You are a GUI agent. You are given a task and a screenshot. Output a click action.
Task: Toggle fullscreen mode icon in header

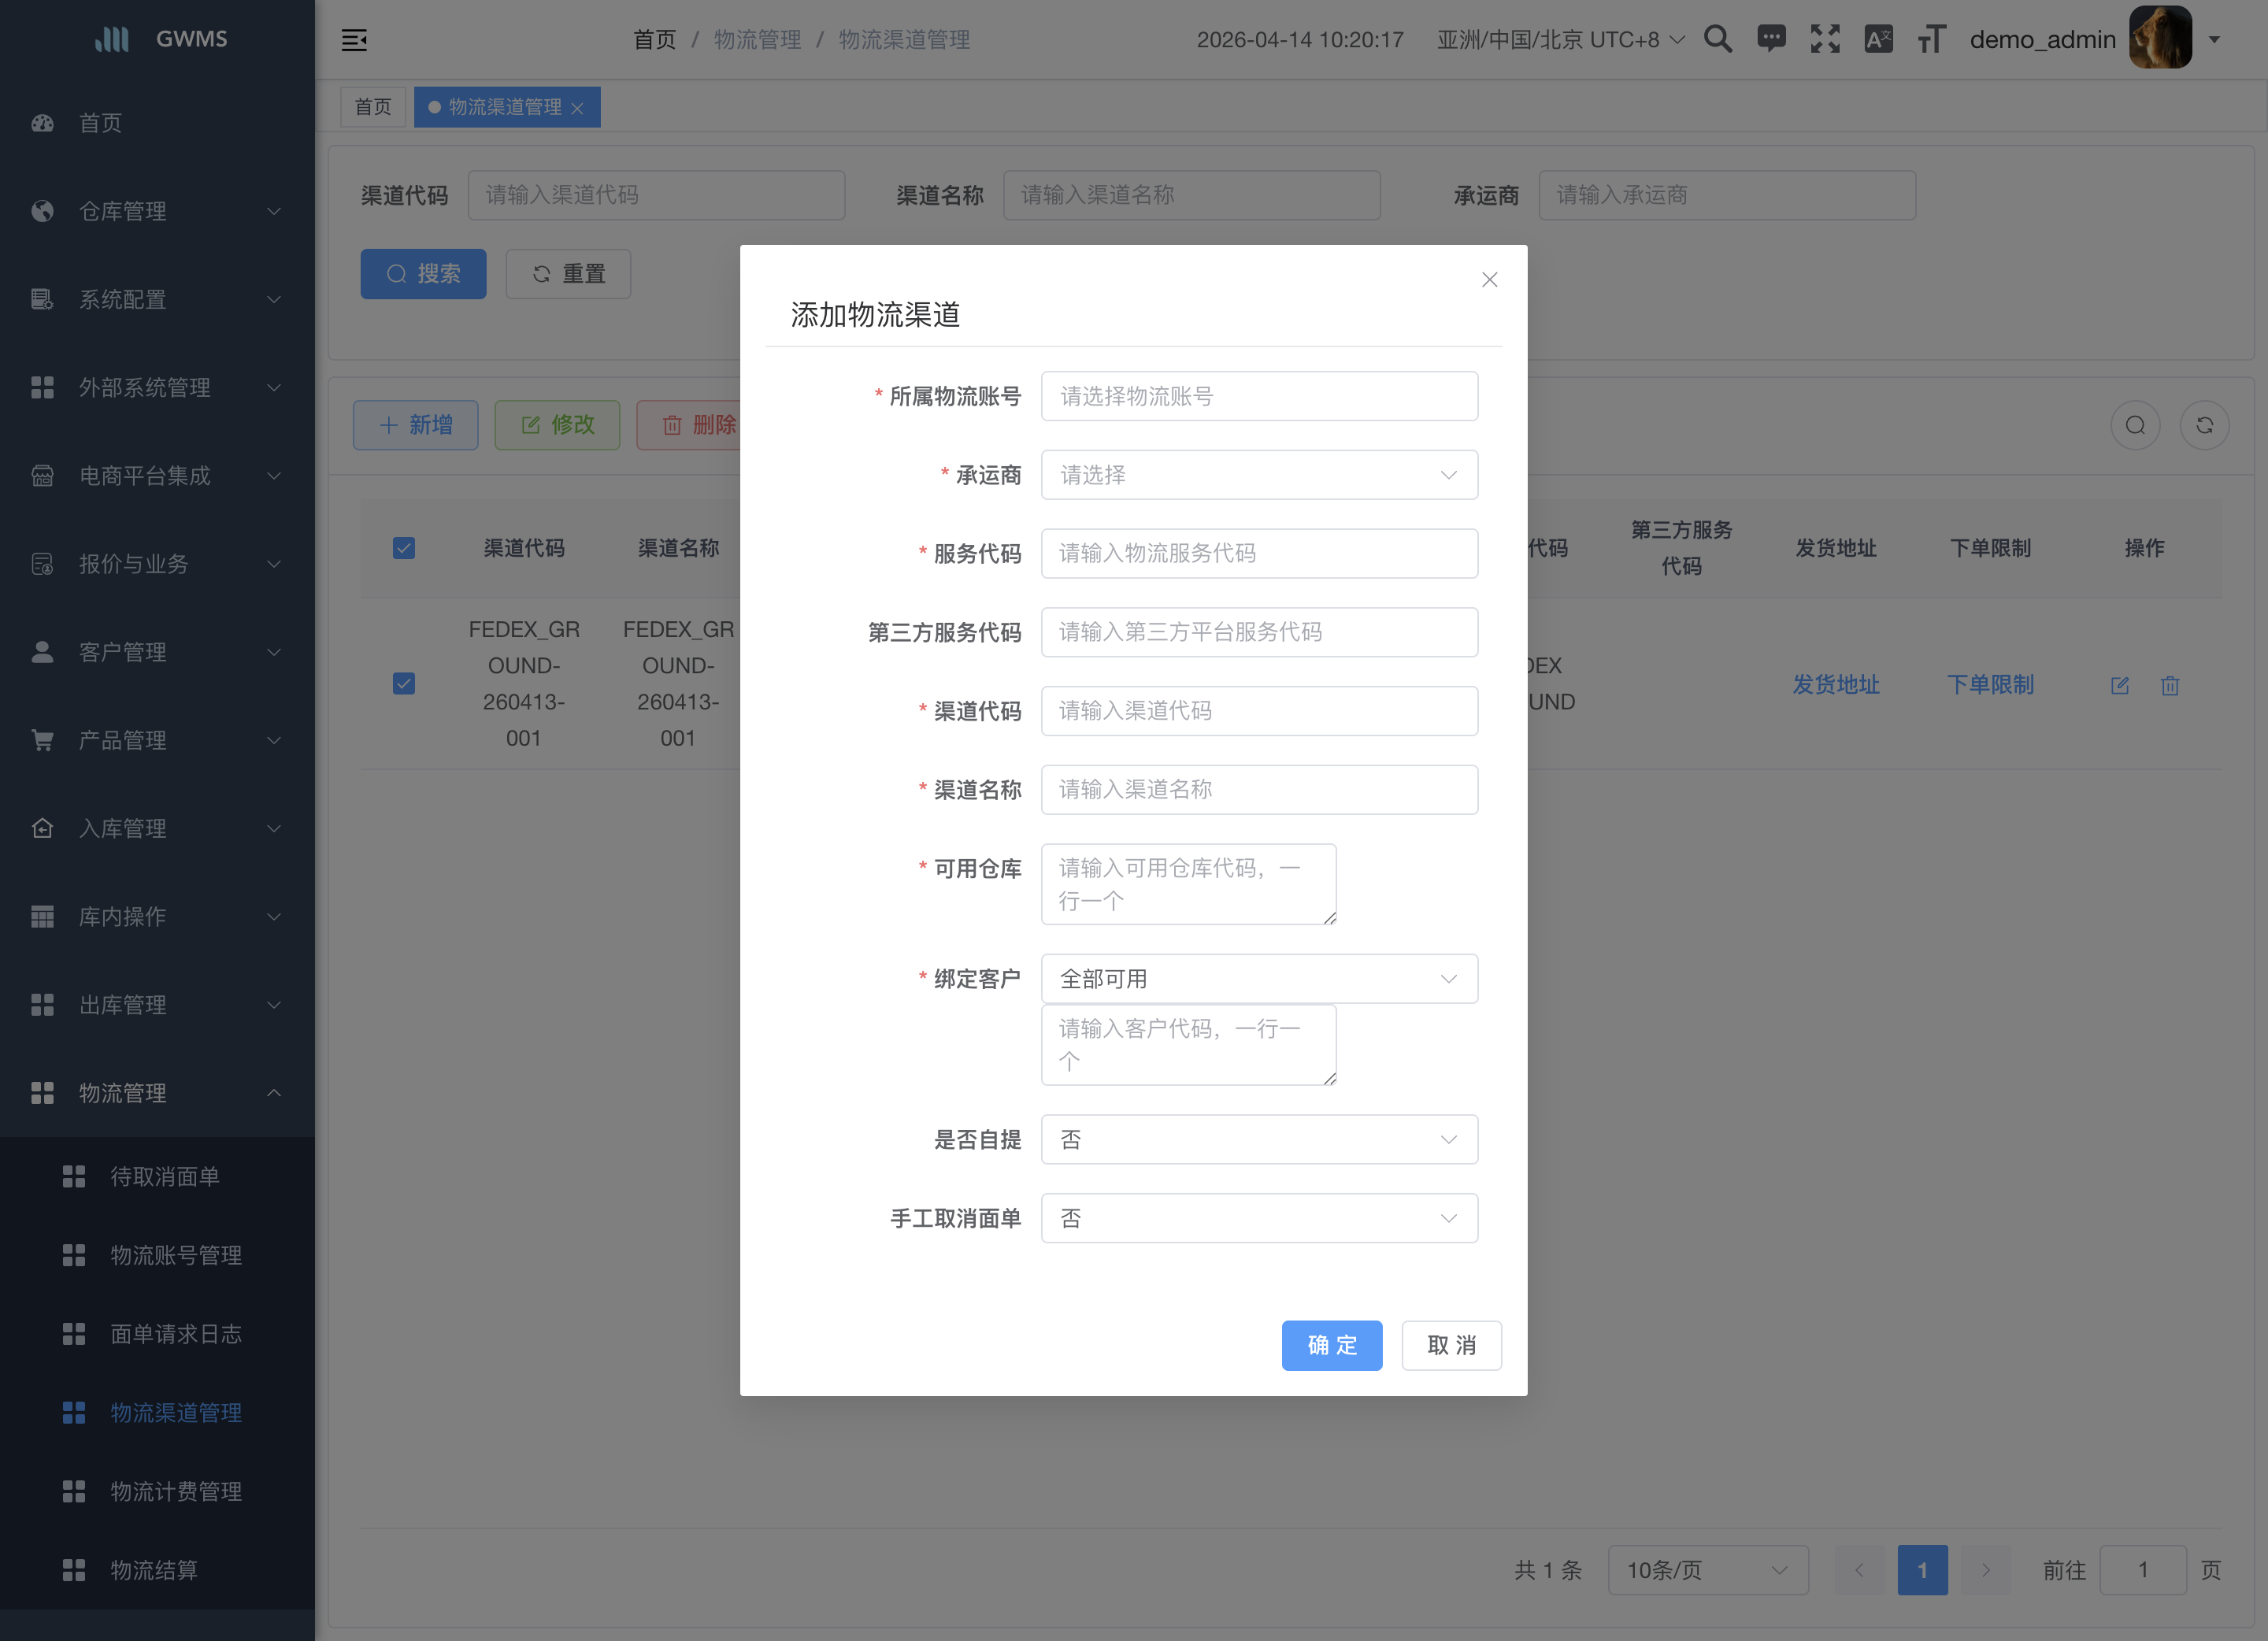(1825, 39)
